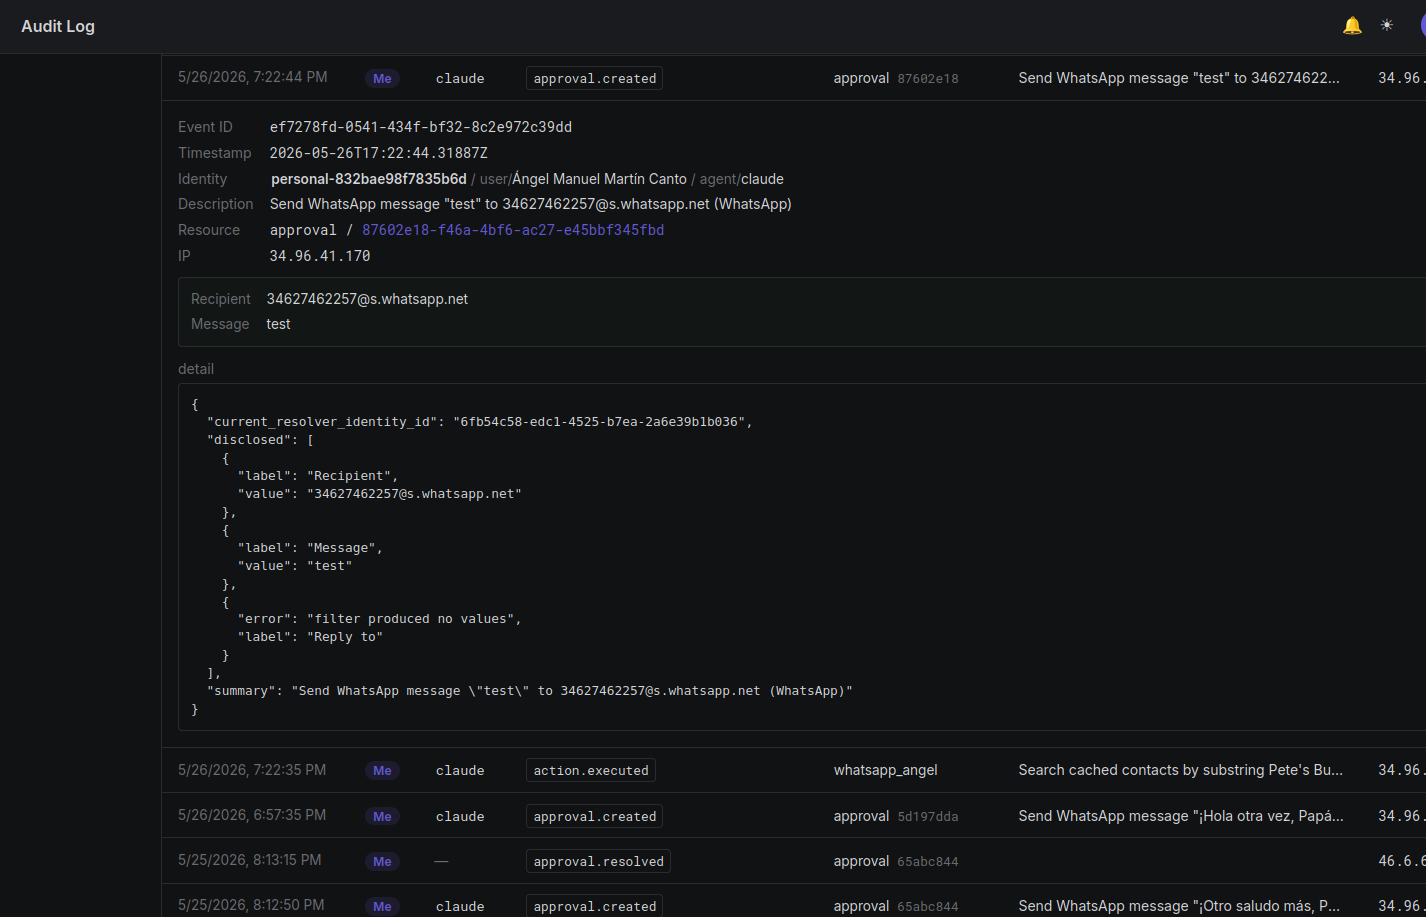Screen dimensions: 1426x917
Task: Expand the 6:57:35 PM approval.created row
Action: pos(794,816)
